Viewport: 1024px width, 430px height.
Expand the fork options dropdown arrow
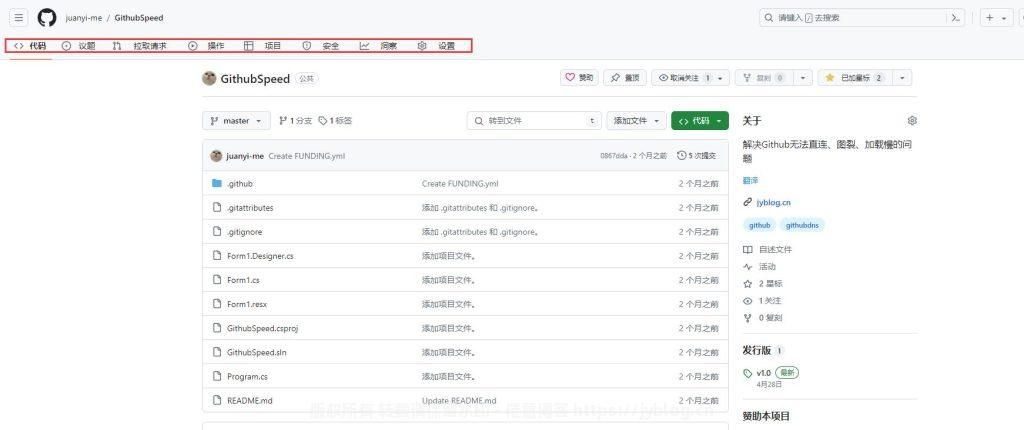tap(803, 78)
